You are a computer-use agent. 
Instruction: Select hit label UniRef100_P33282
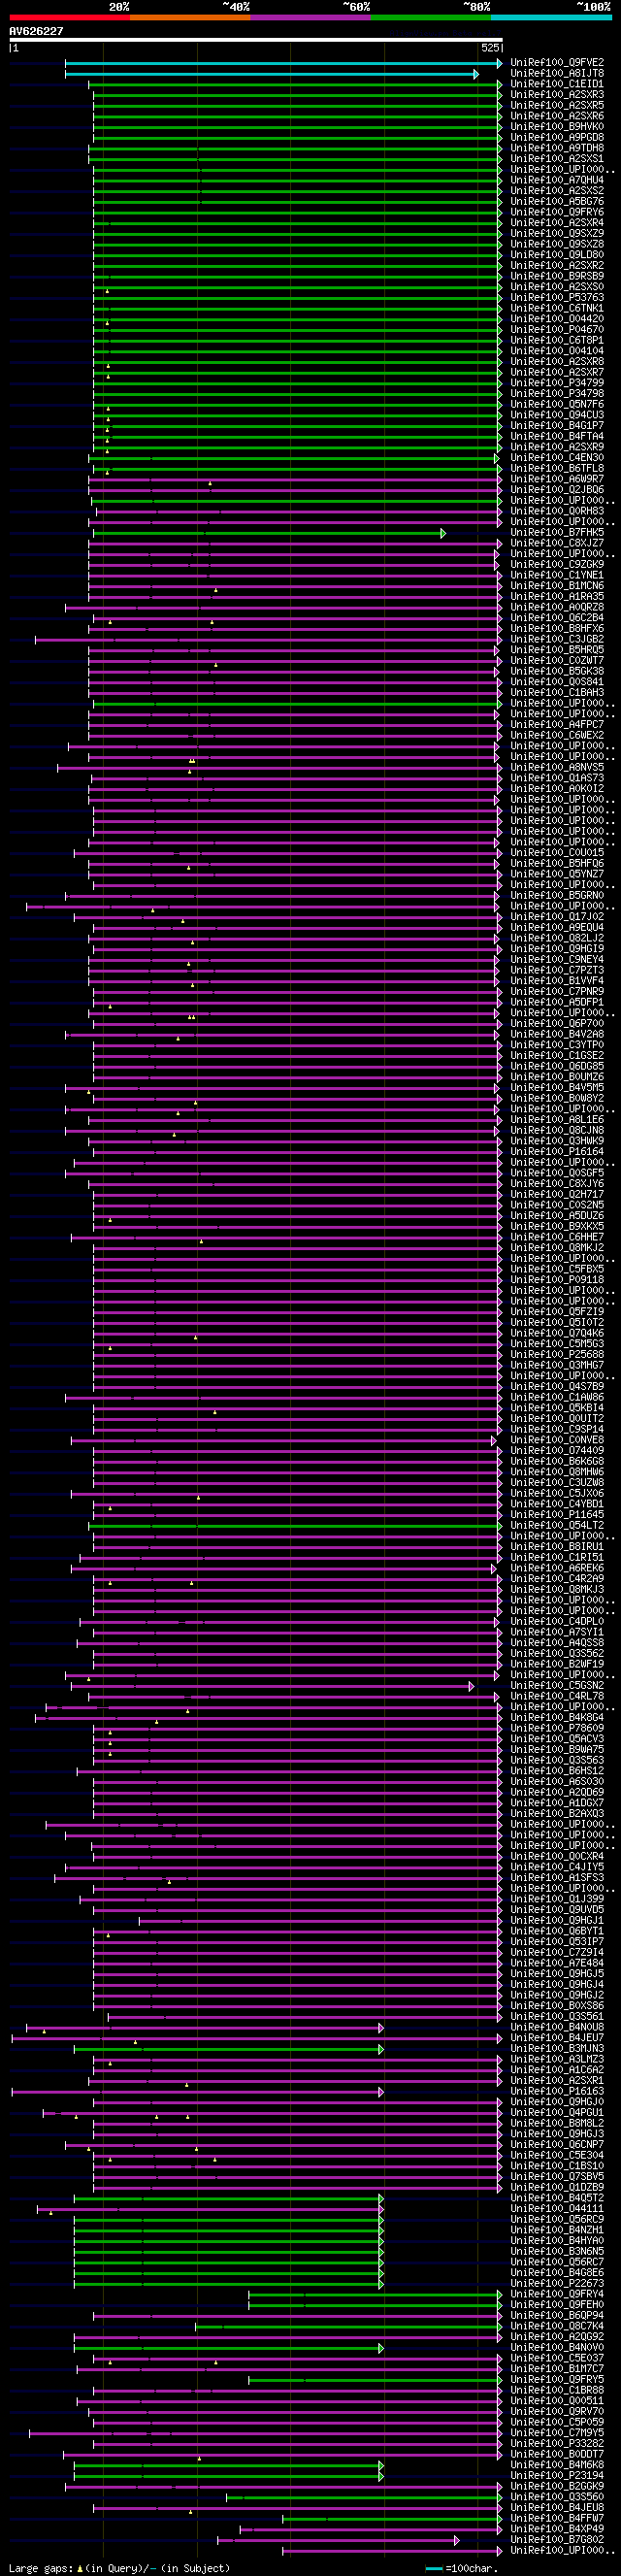(x=557, y=2443)
